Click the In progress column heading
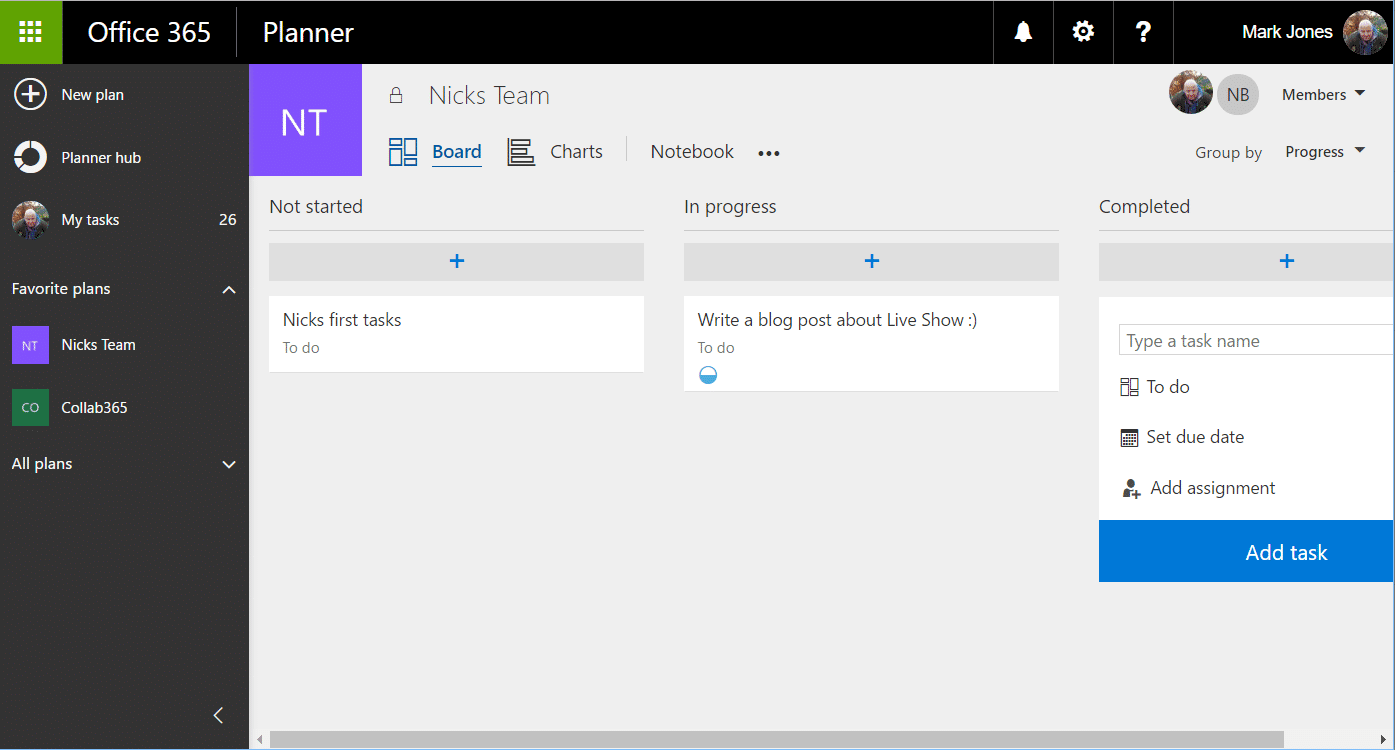The height and width of the screenshot is (750, 1395). tap(730, 207)
